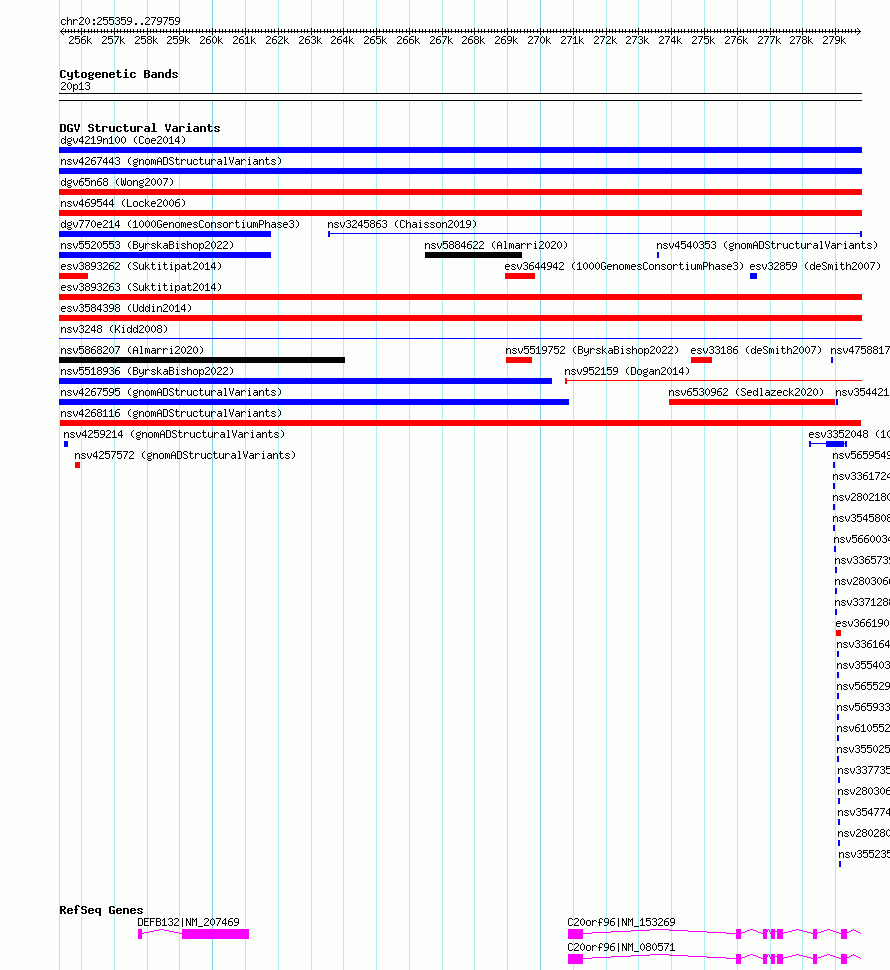Click the blue bar under nsv5518936

click(x=306, y=381)
